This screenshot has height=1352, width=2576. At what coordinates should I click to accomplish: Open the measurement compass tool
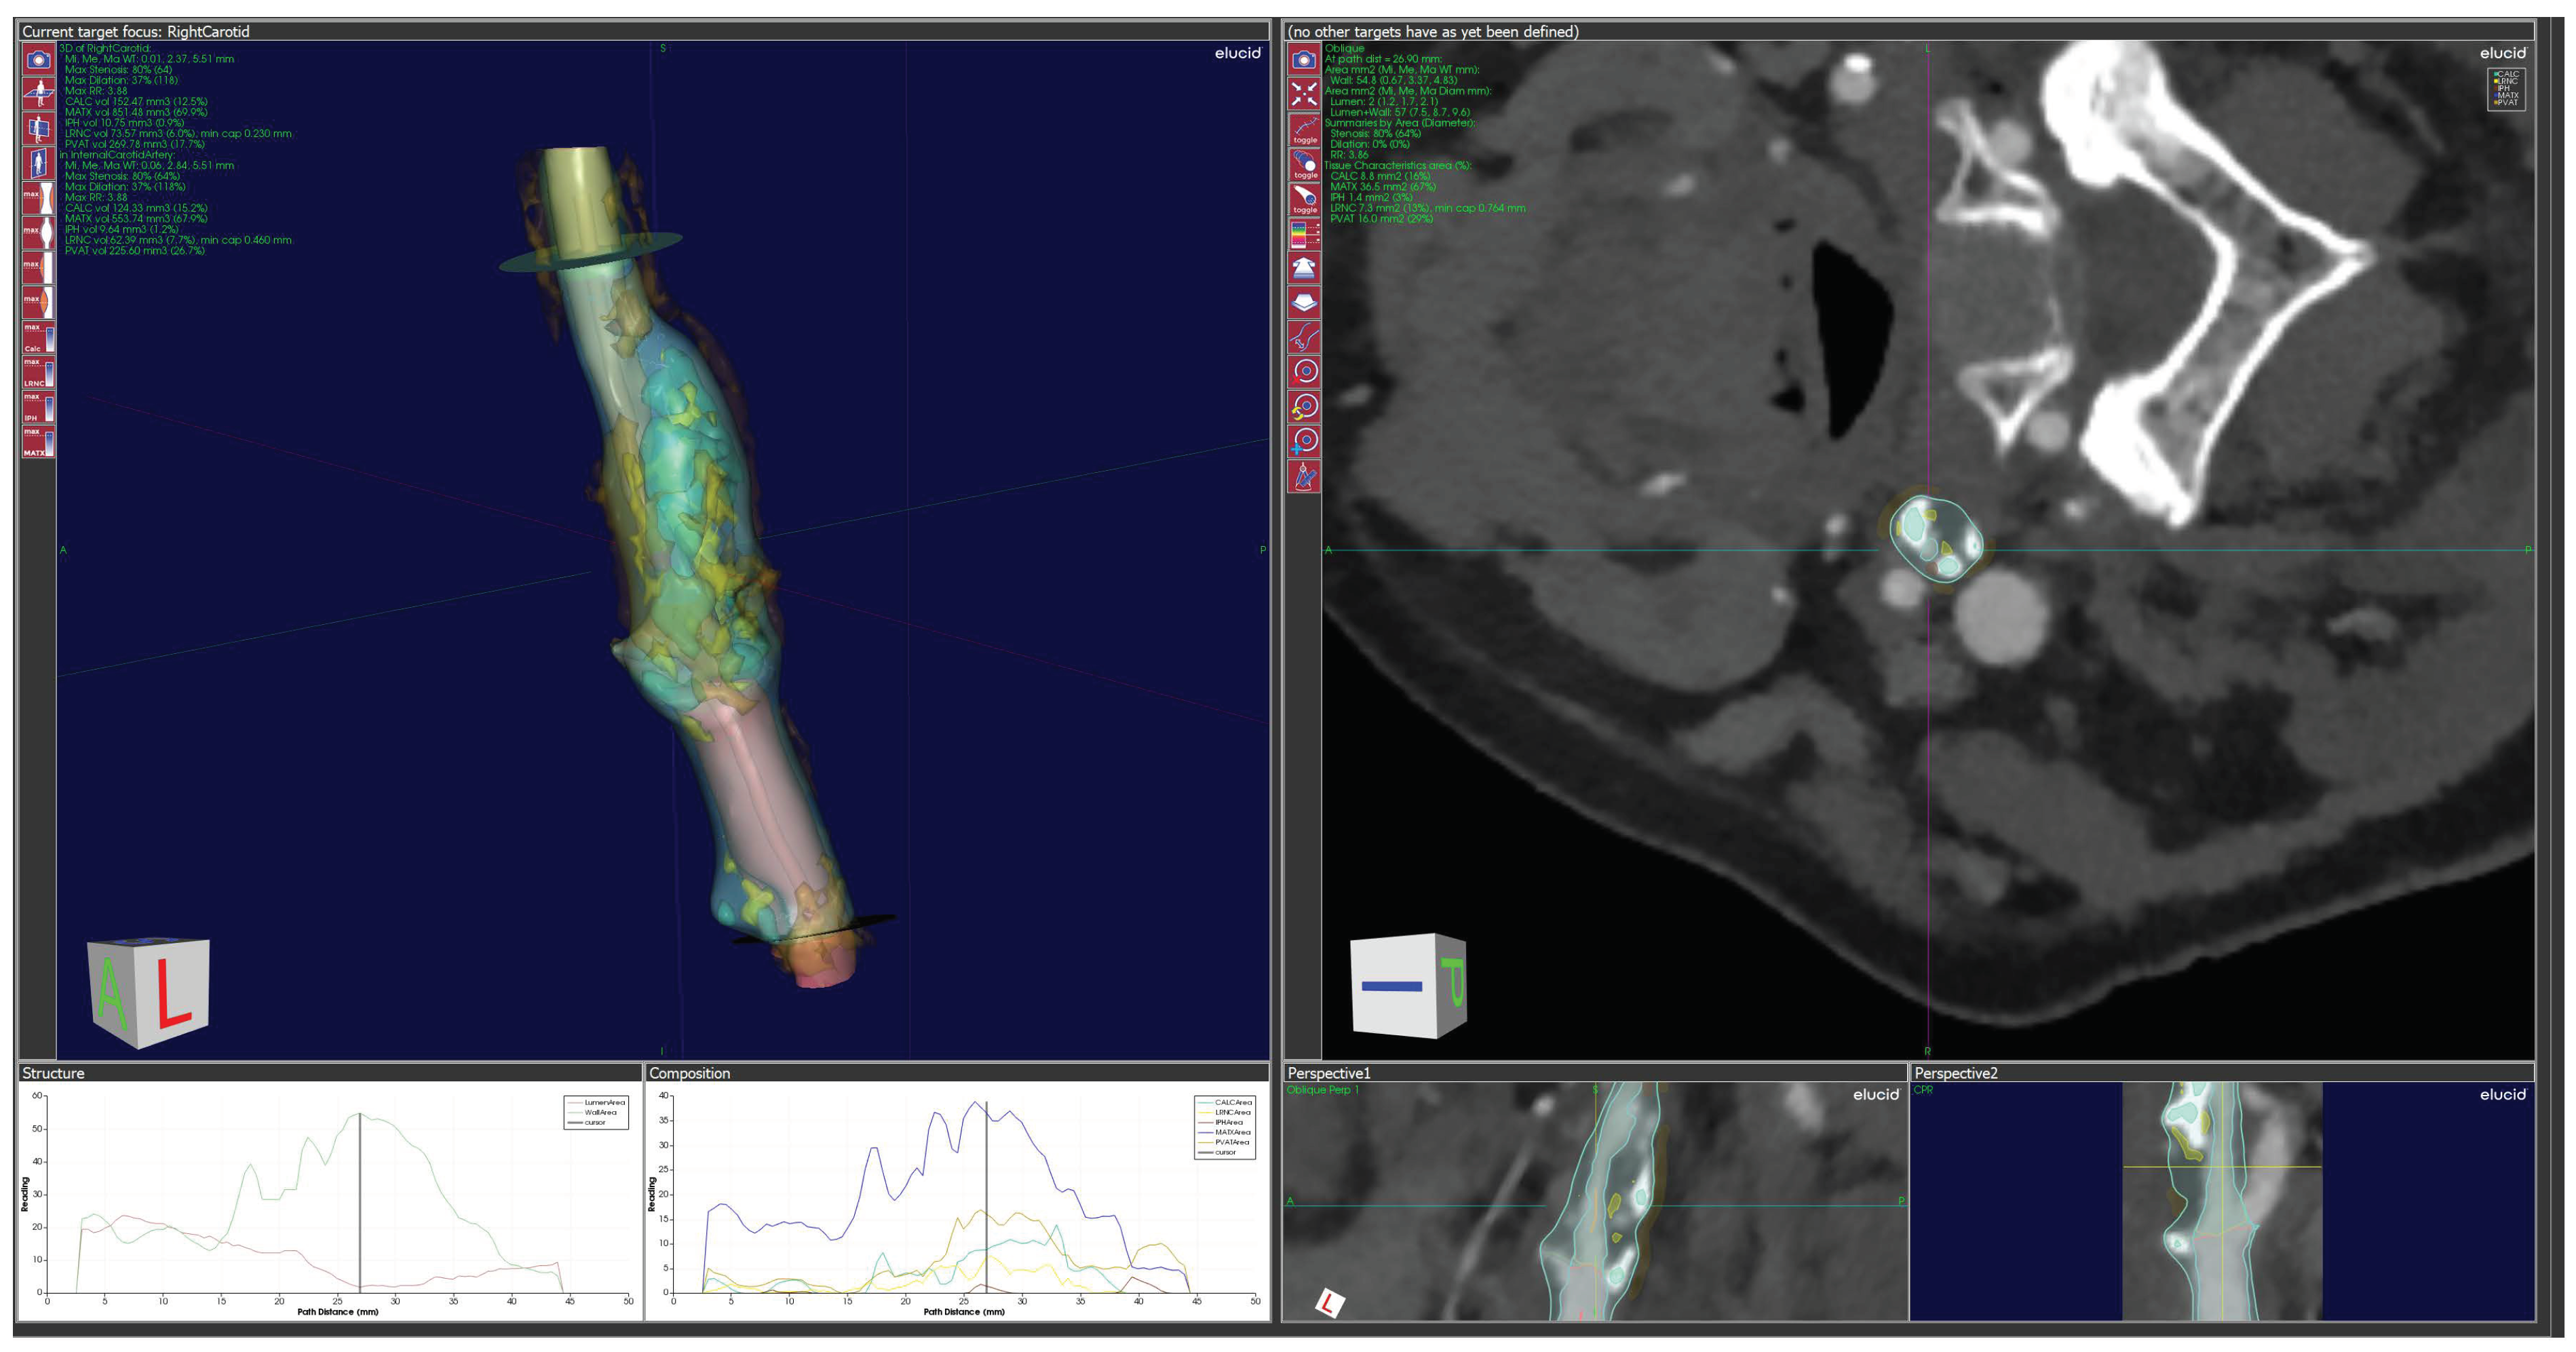click(1304, 476)
